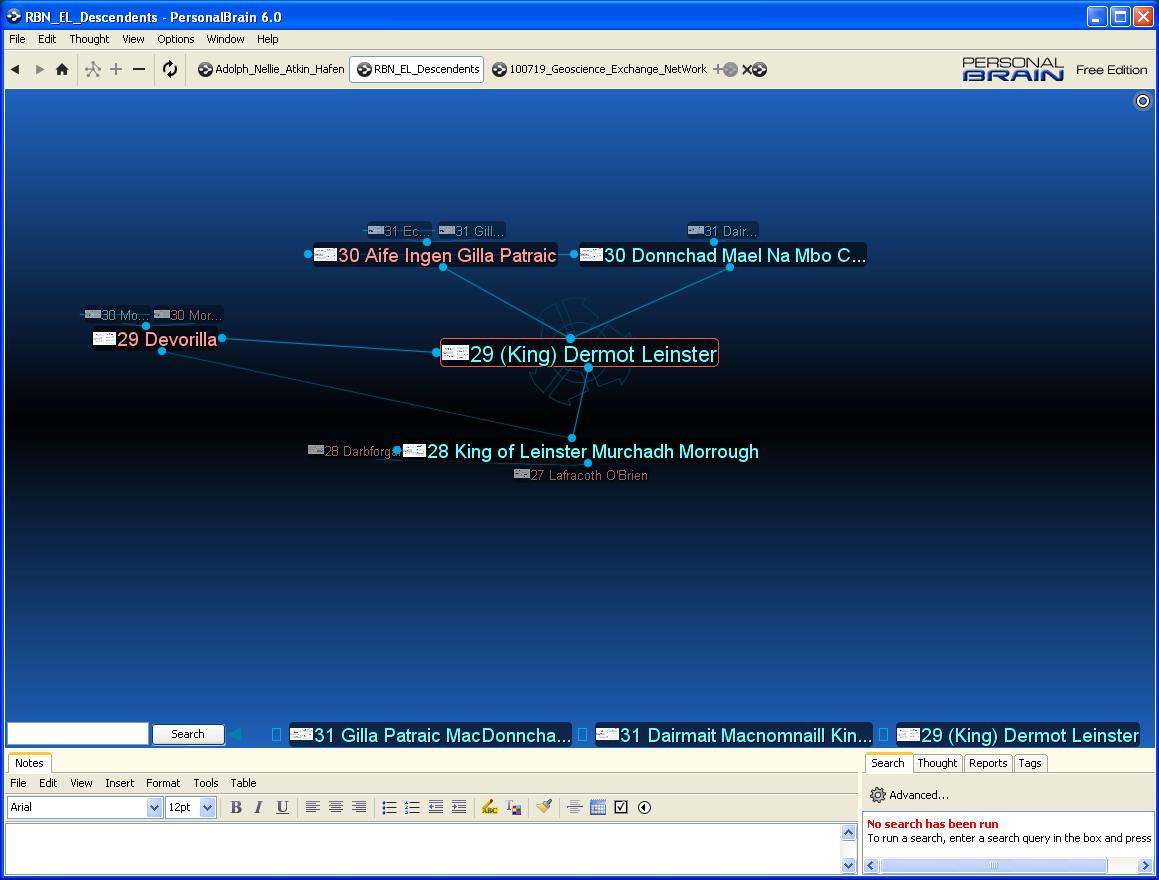Image resolution: width=1159 pixels, height=880 pixels.
Task: Click the clear formatting brush icon
Action: click(544, 806)
